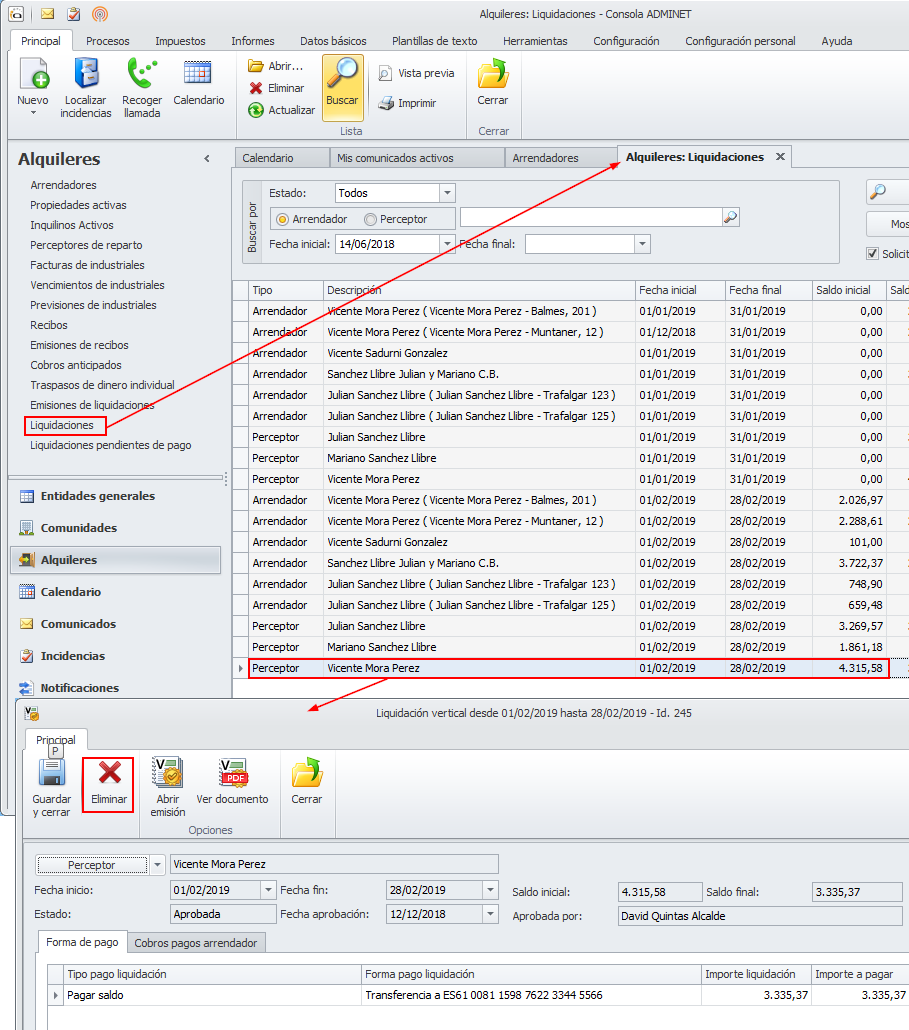Open Liquidaciones in the sidebar
Screen dimensions: 909x1030
[62, 425]
